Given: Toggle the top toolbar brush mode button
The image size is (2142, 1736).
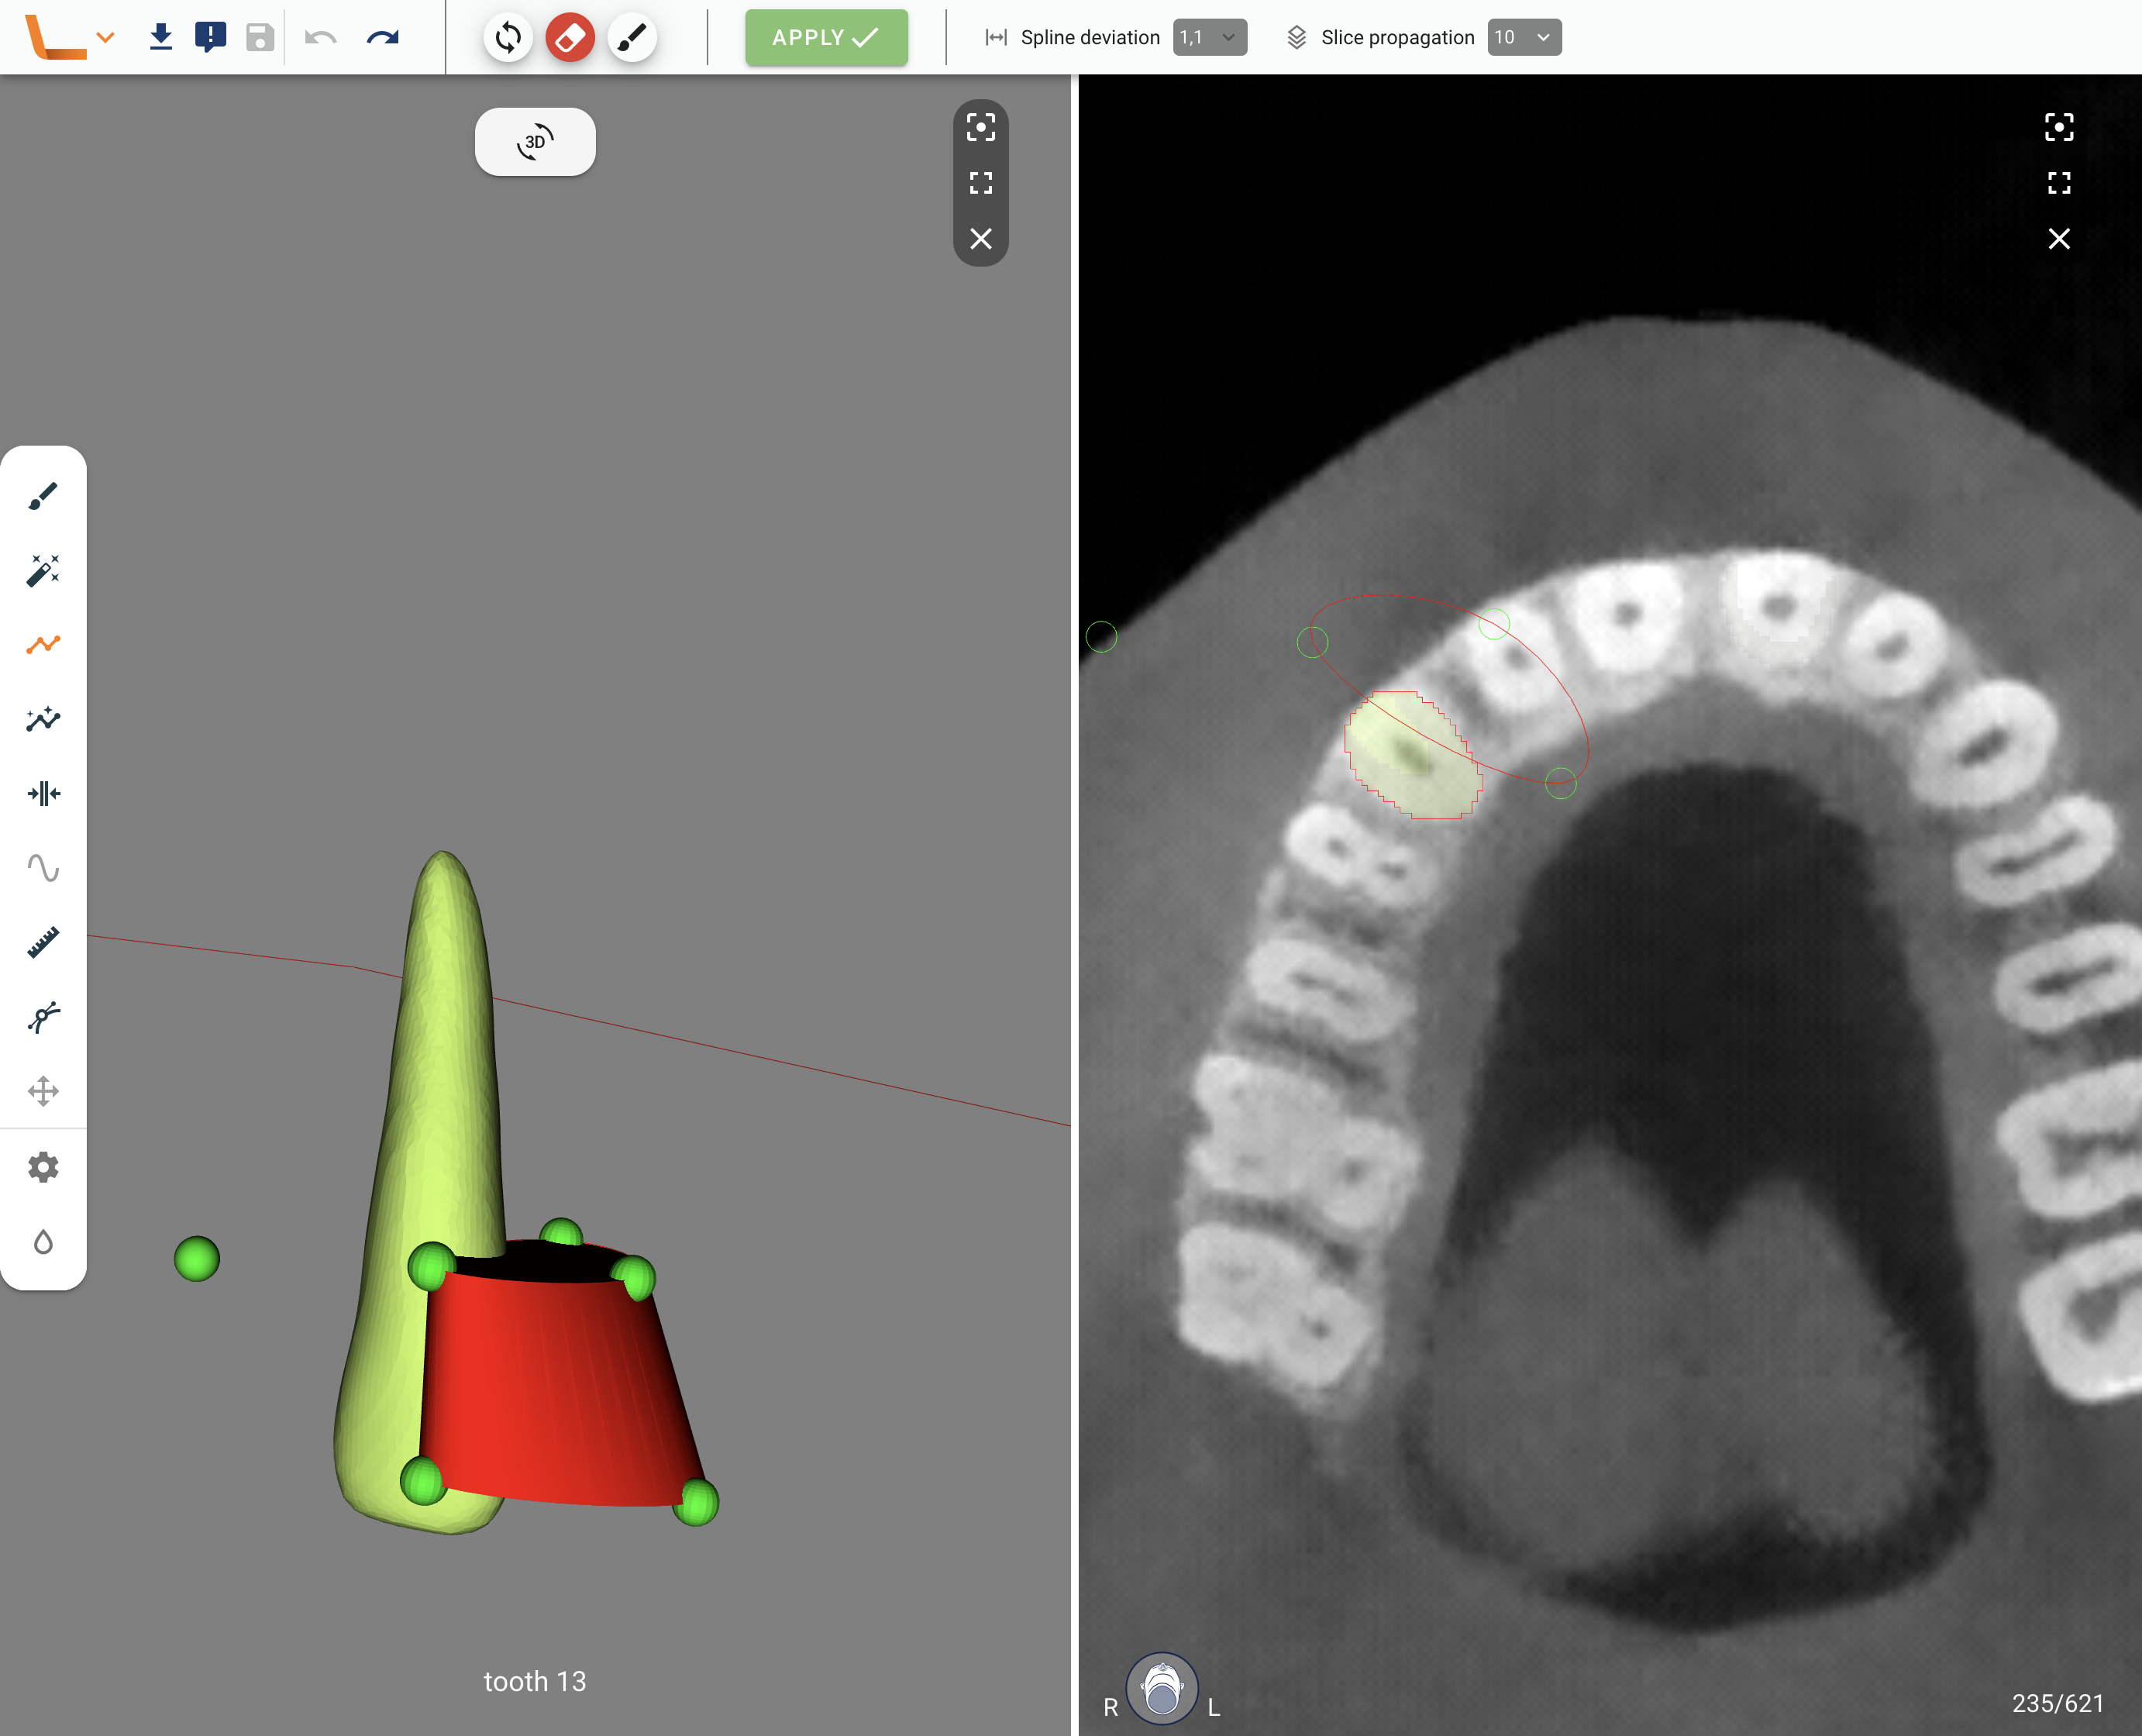Looking at the screenshot, I should coord(632,38).
